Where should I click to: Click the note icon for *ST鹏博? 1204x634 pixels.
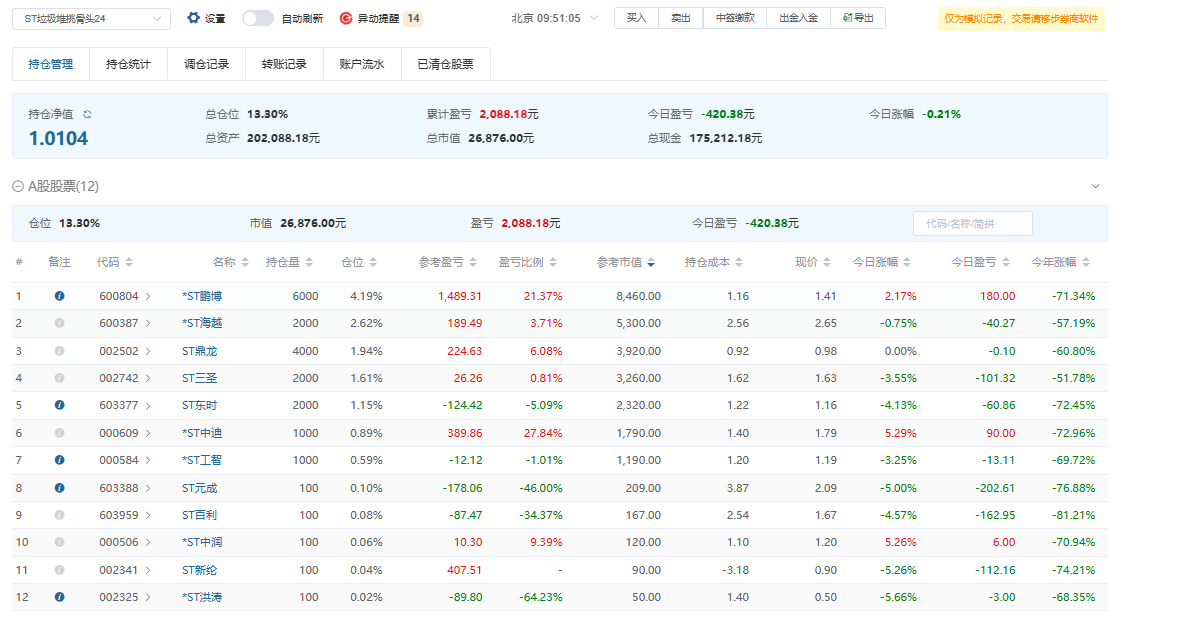59,296
